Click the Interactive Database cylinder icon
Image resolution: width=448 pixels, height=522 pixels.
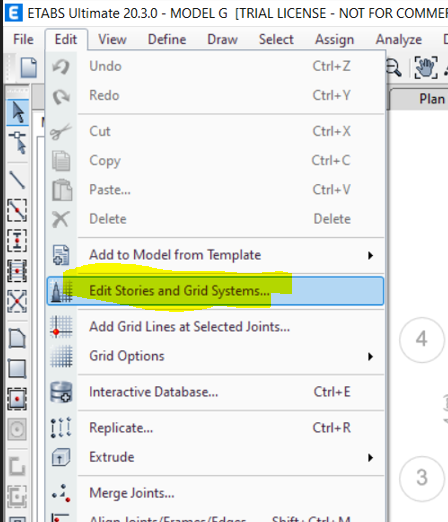click(x=61, y=392)
